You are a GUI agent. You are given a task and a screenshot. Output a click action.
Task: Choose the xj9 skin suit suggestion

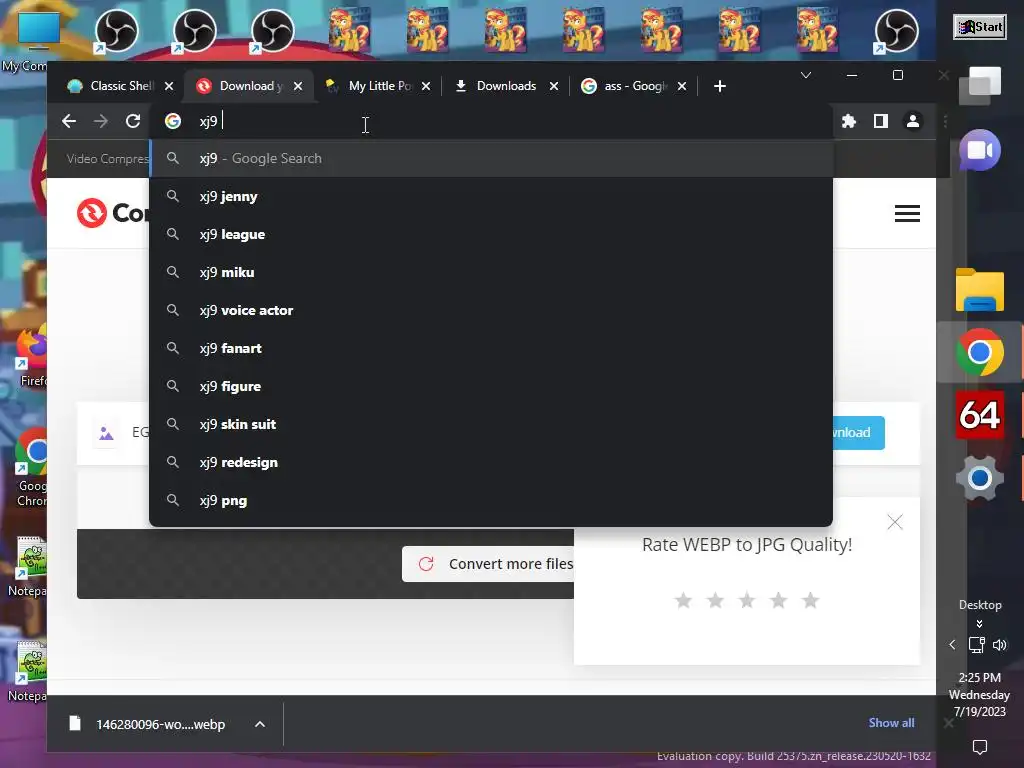click(x=491, y=424)
